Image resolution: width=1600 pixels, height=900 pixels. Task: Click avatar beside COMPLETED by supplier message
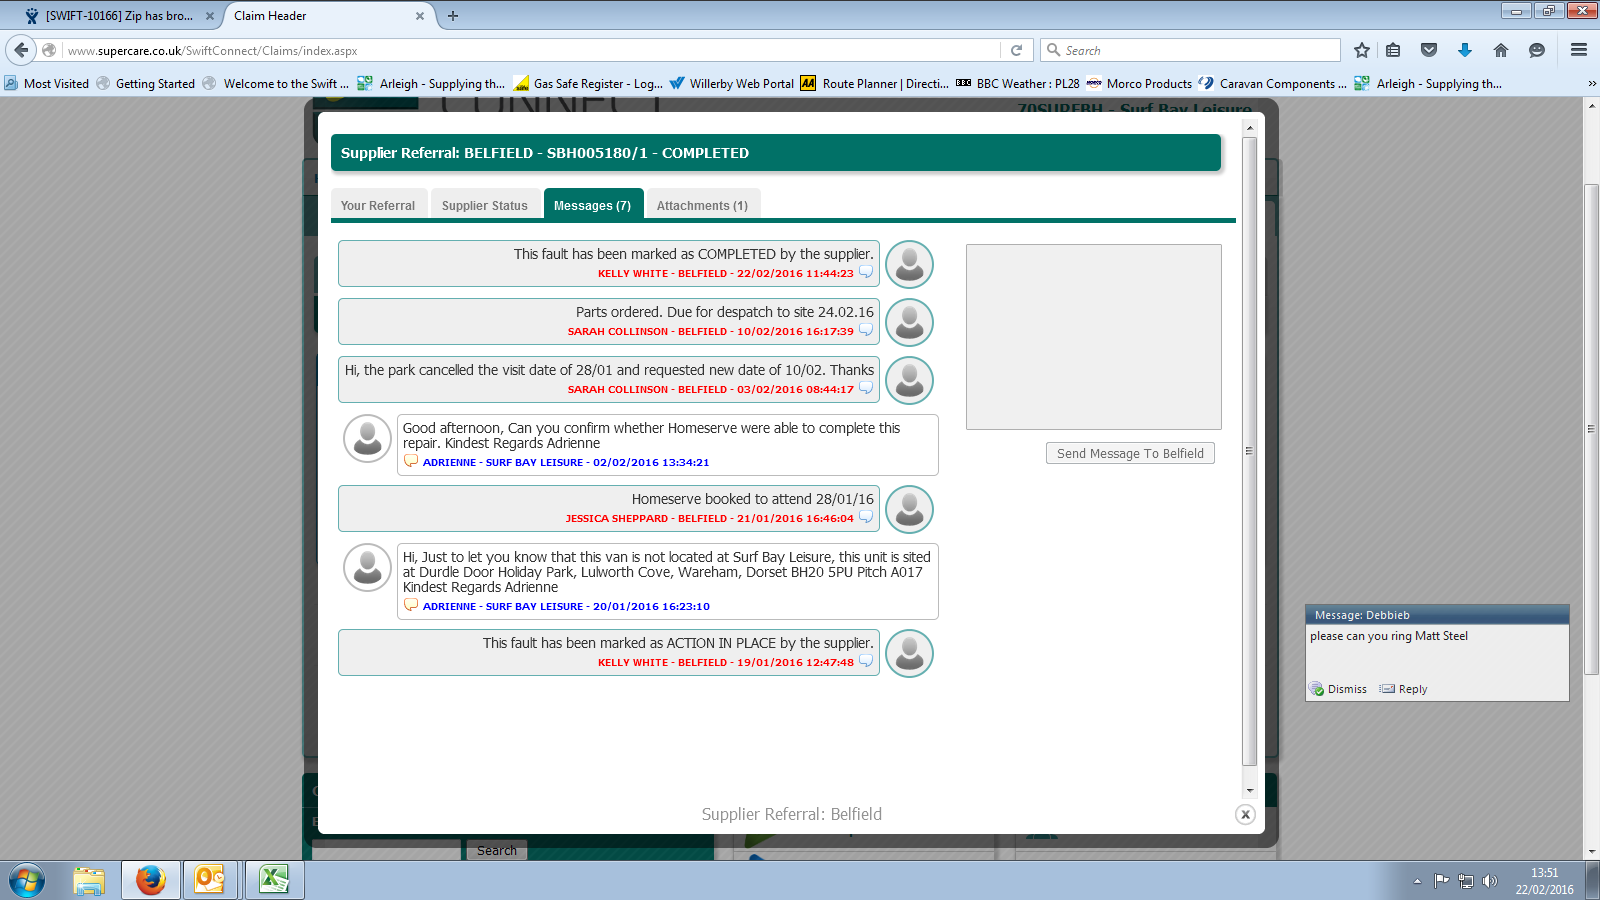click(910, 264)
